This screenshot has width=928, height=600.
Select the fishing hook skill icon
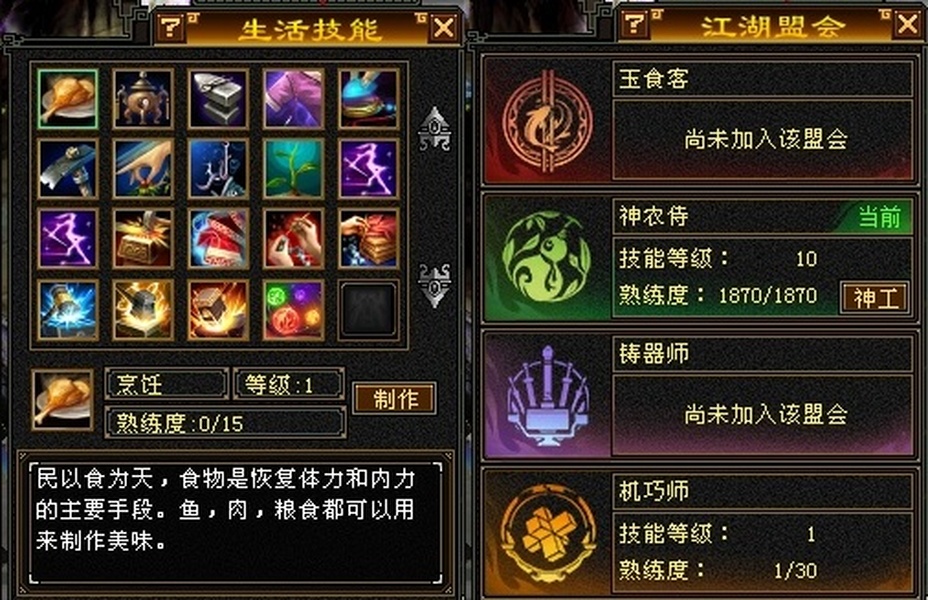click(x=218, y=169)
